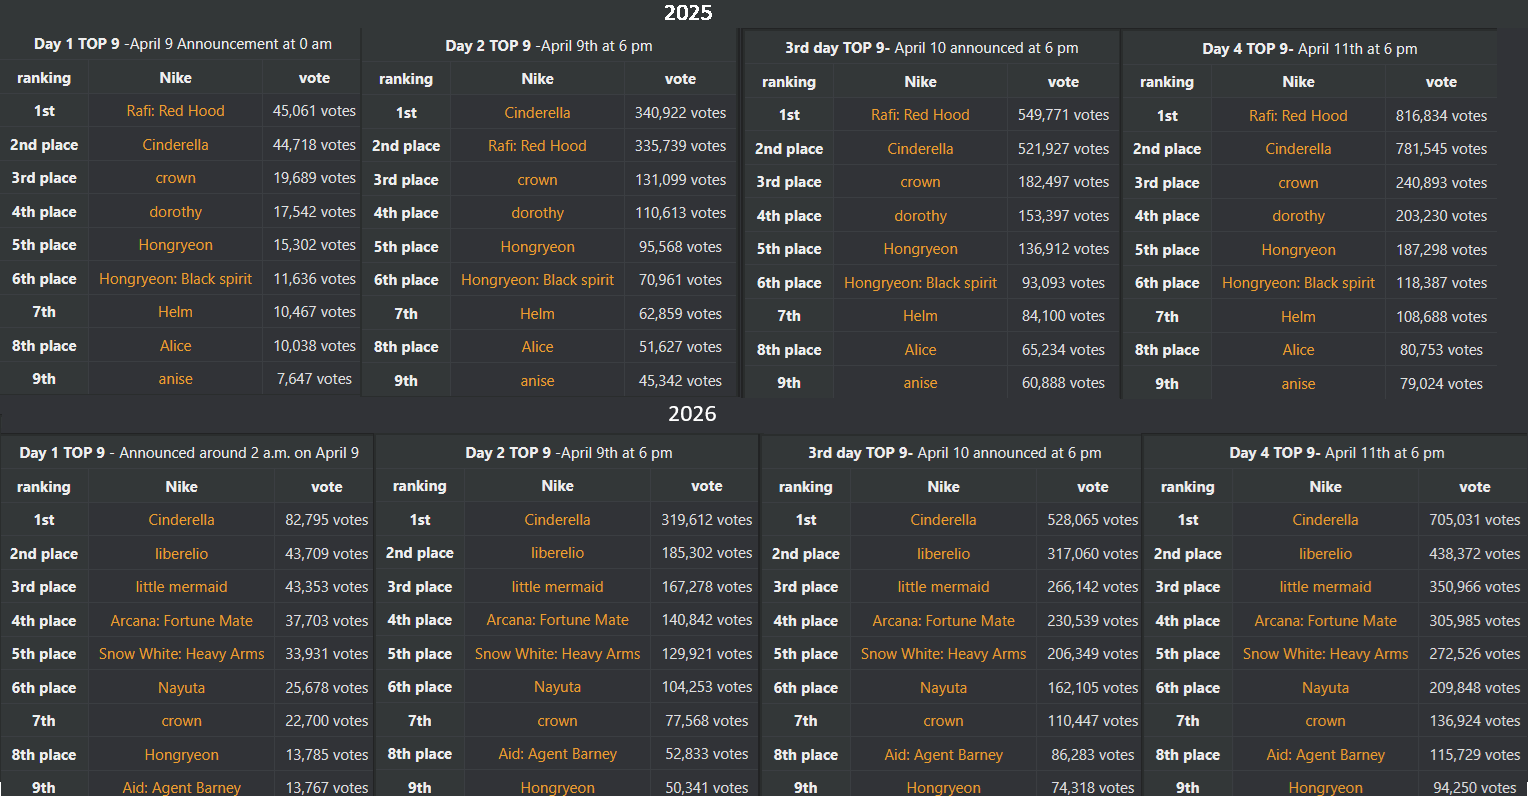The height and width of the screenshot is (796, 1528).
Task: Click the '15,302 votes' cell
Action: point(314,245)
